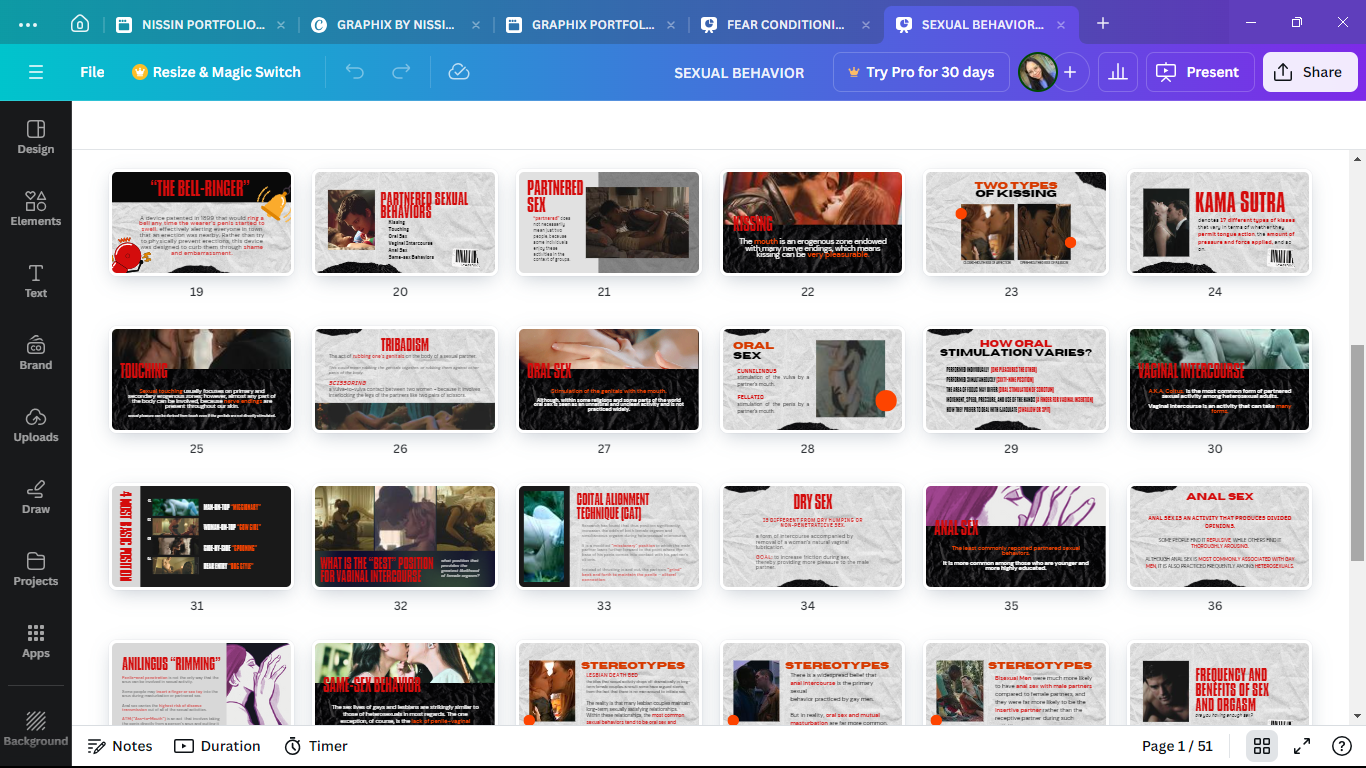The width and height of the screenshot is (1366, 768).
Task: Open the Design panel in sidebar
Action: tap(36, 137)
